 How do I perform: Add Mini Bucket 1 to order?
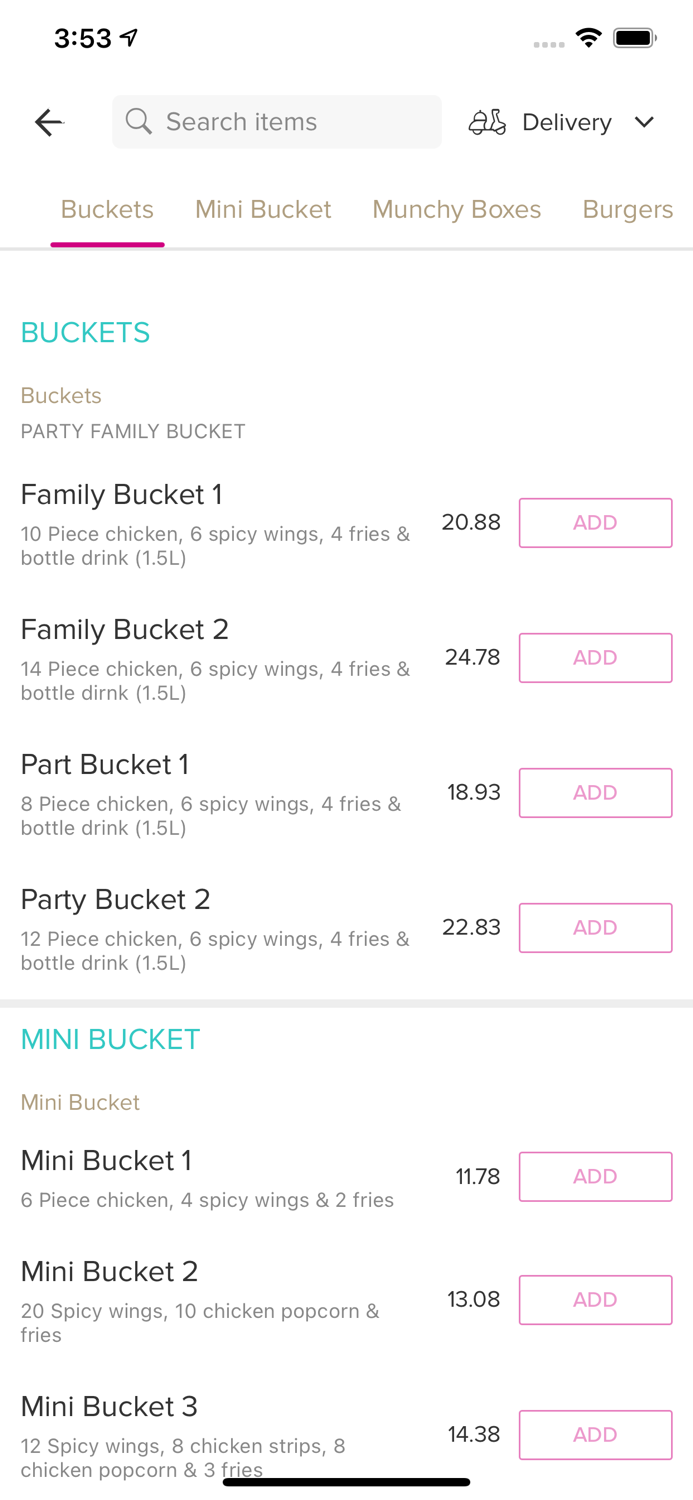(x=595, y=1176)
